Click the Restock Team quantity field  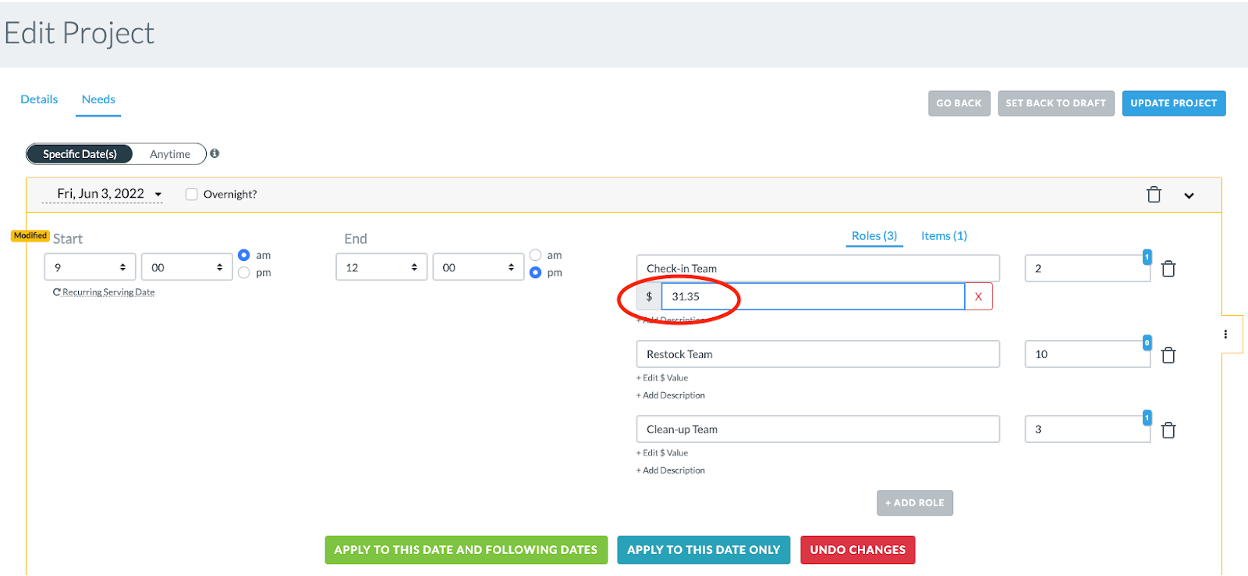pos(1087,354)
